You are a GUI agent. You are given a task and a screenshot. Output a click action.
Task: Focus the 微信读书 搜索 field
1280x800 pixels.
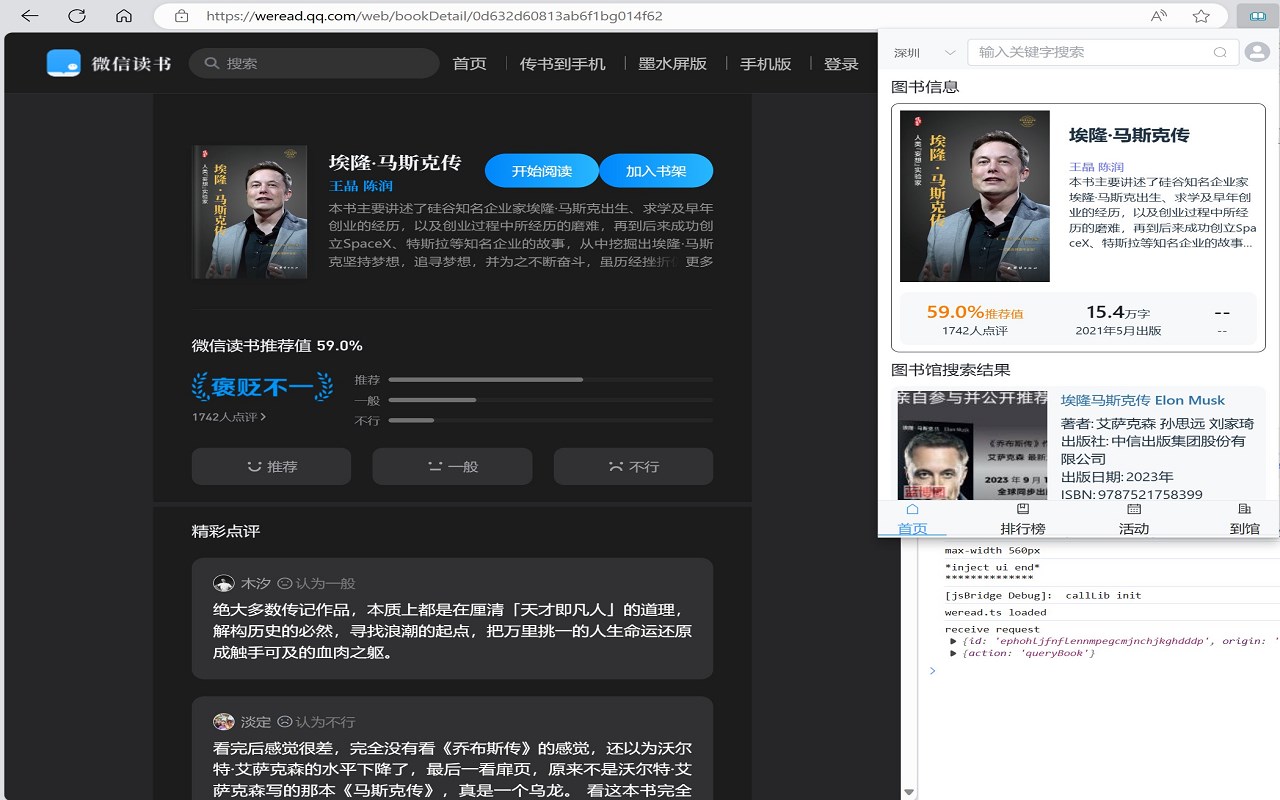(314, 63)
